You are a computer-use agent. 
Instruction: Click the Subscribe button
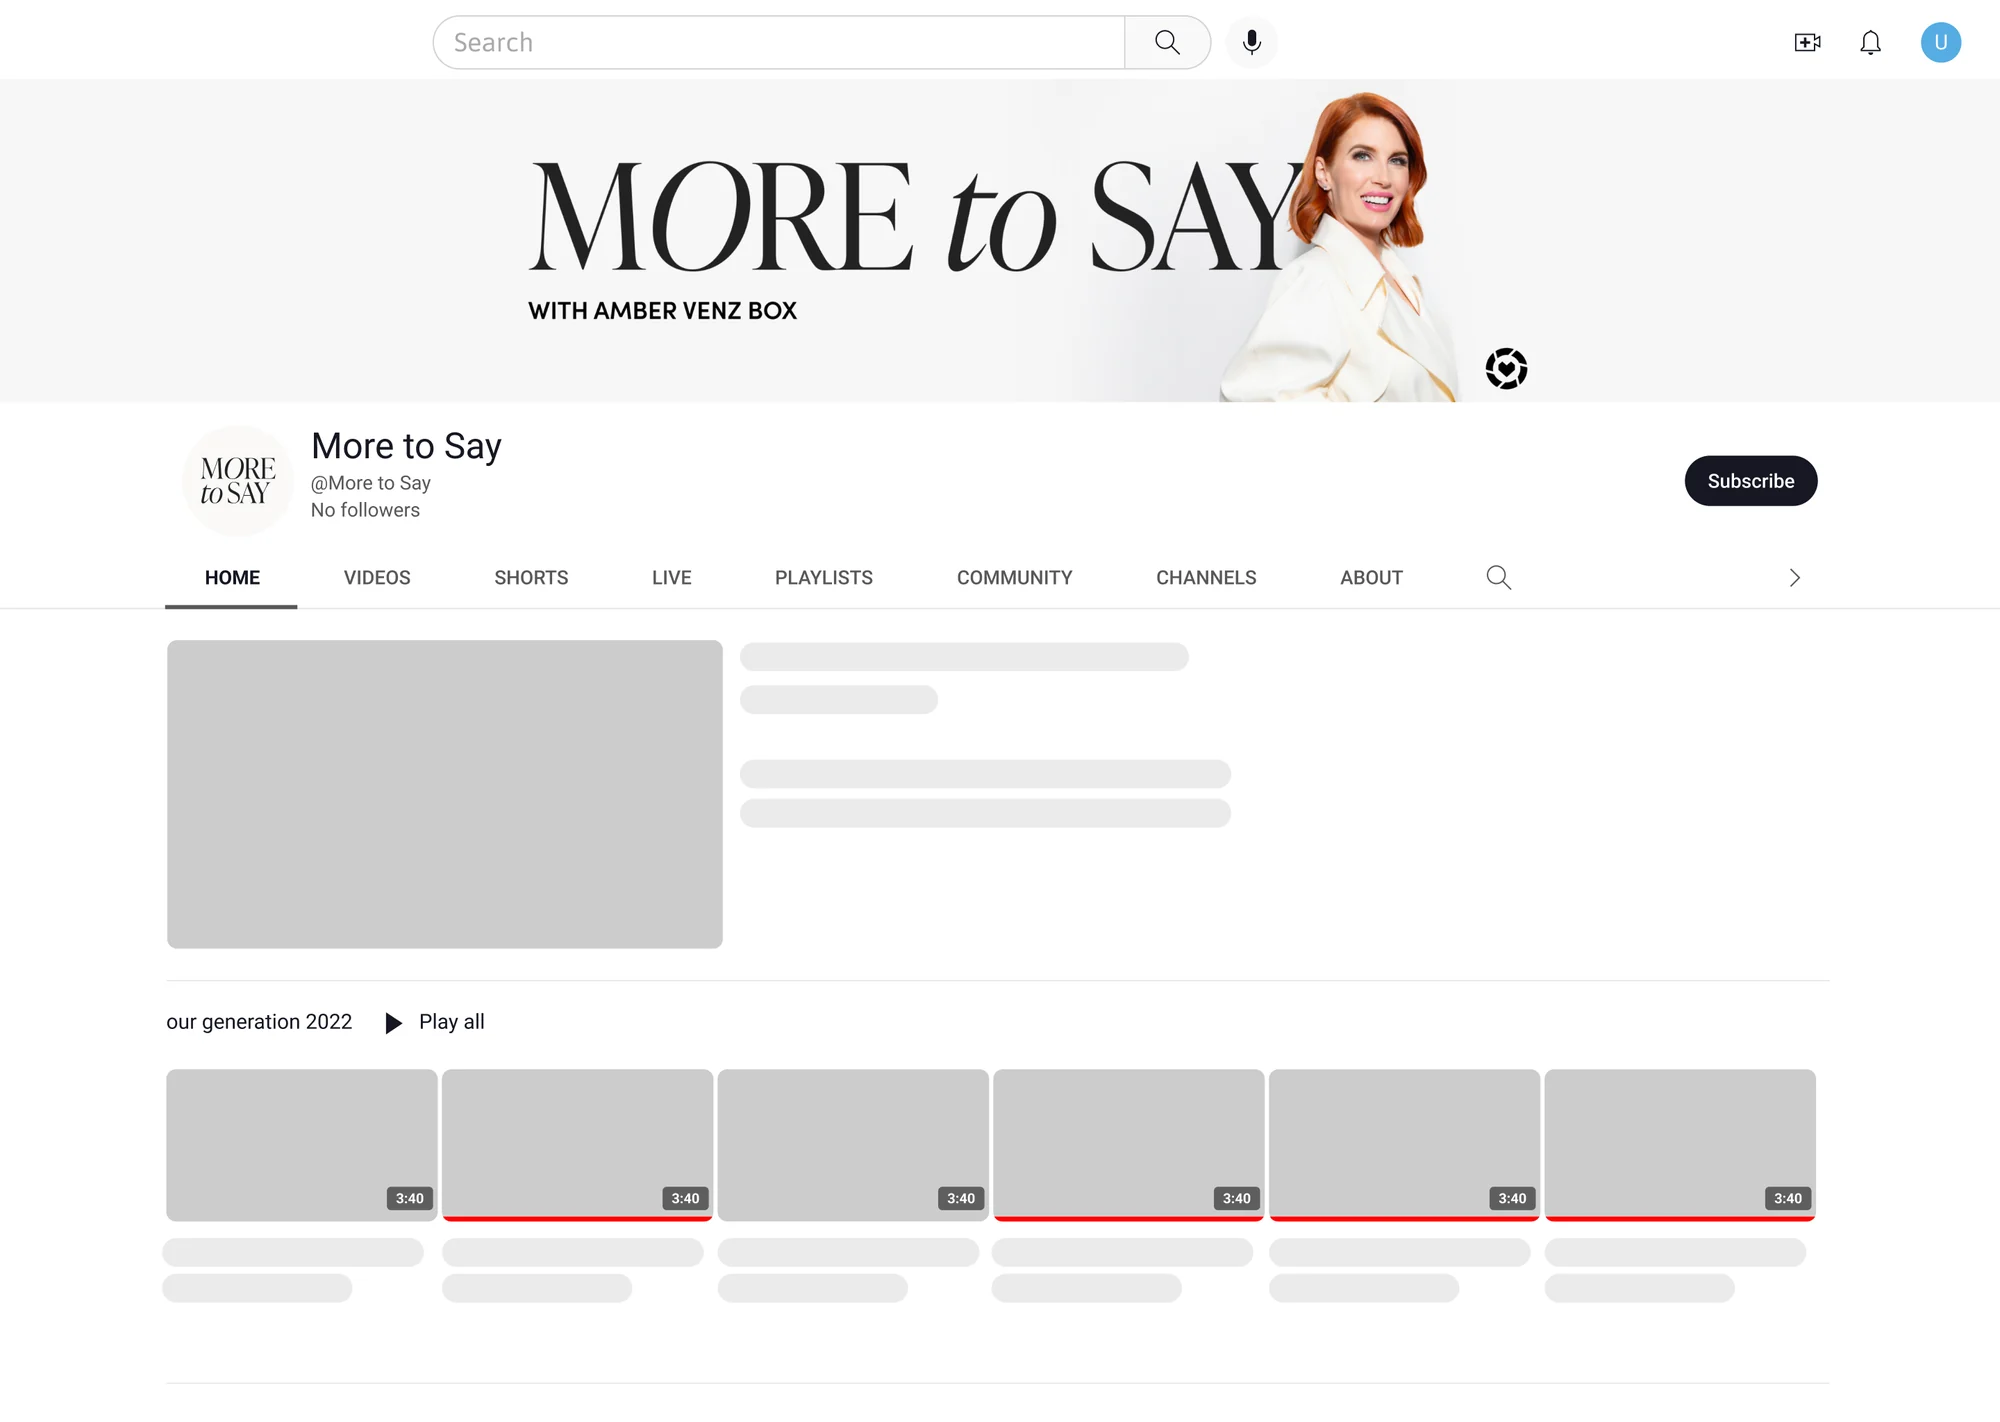[x=1750, y=481]
